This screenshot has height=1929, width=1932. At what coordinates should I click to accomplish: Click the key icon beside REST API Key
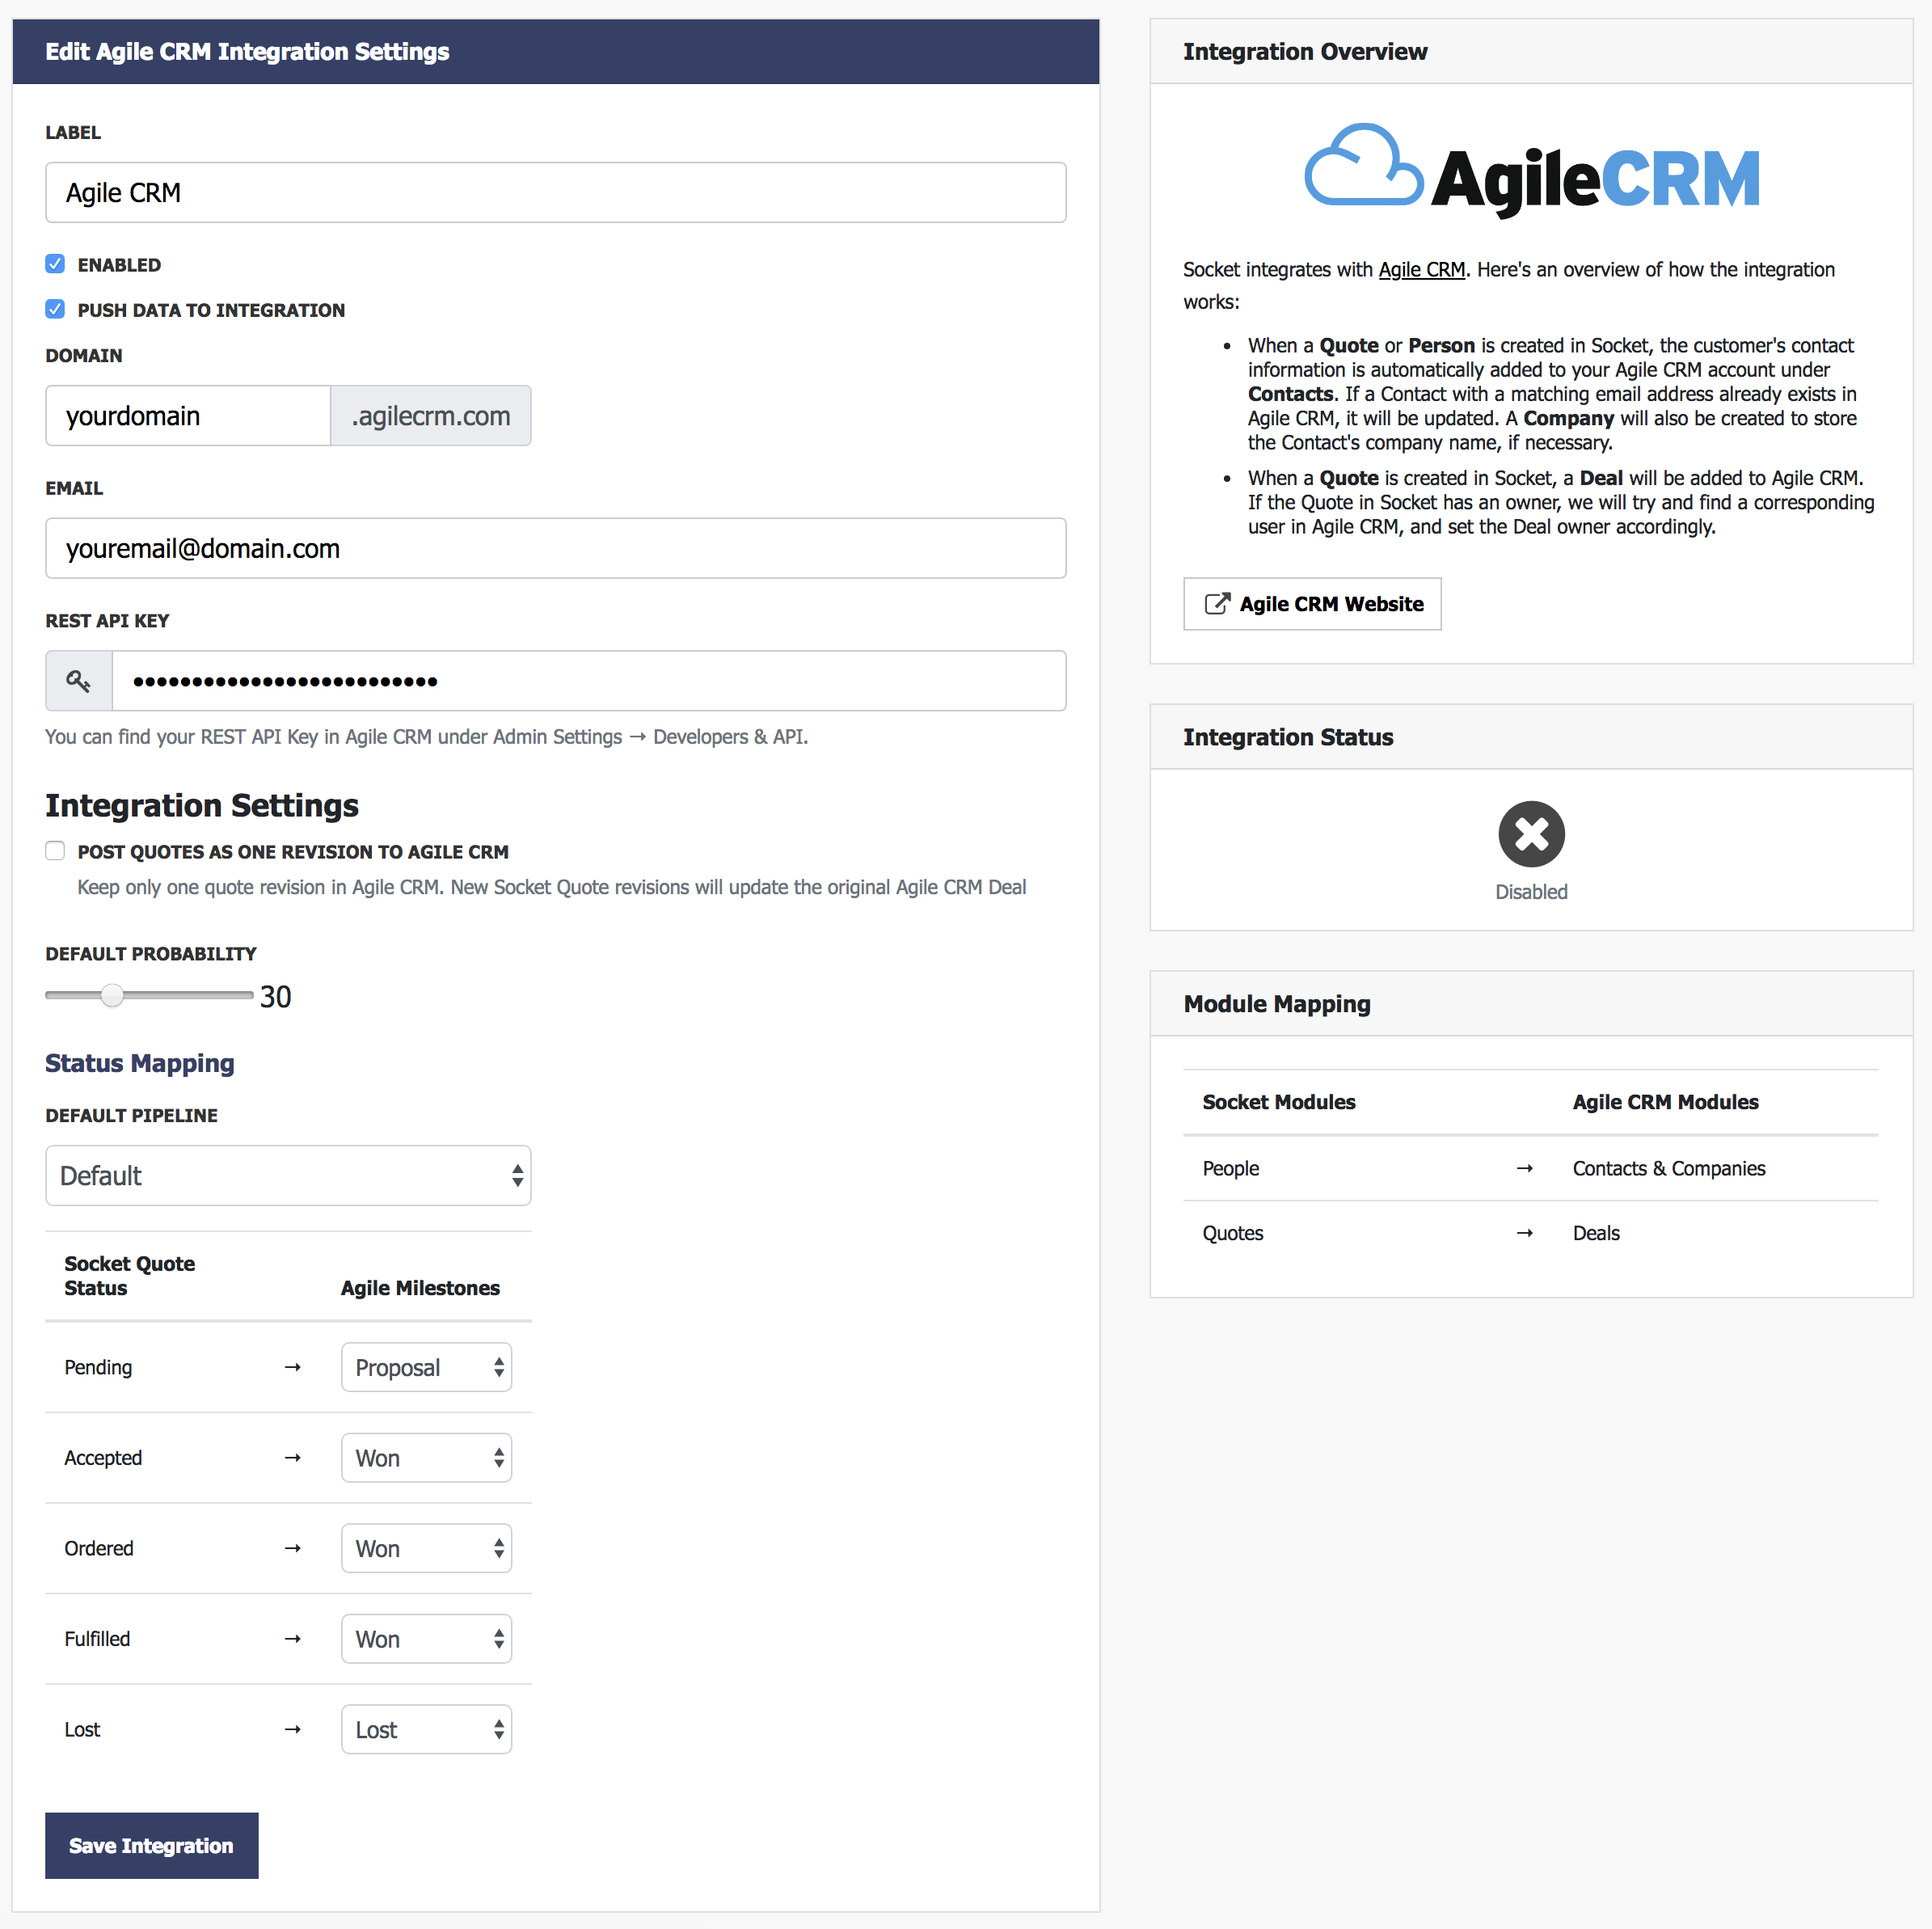tap(78, 681)
